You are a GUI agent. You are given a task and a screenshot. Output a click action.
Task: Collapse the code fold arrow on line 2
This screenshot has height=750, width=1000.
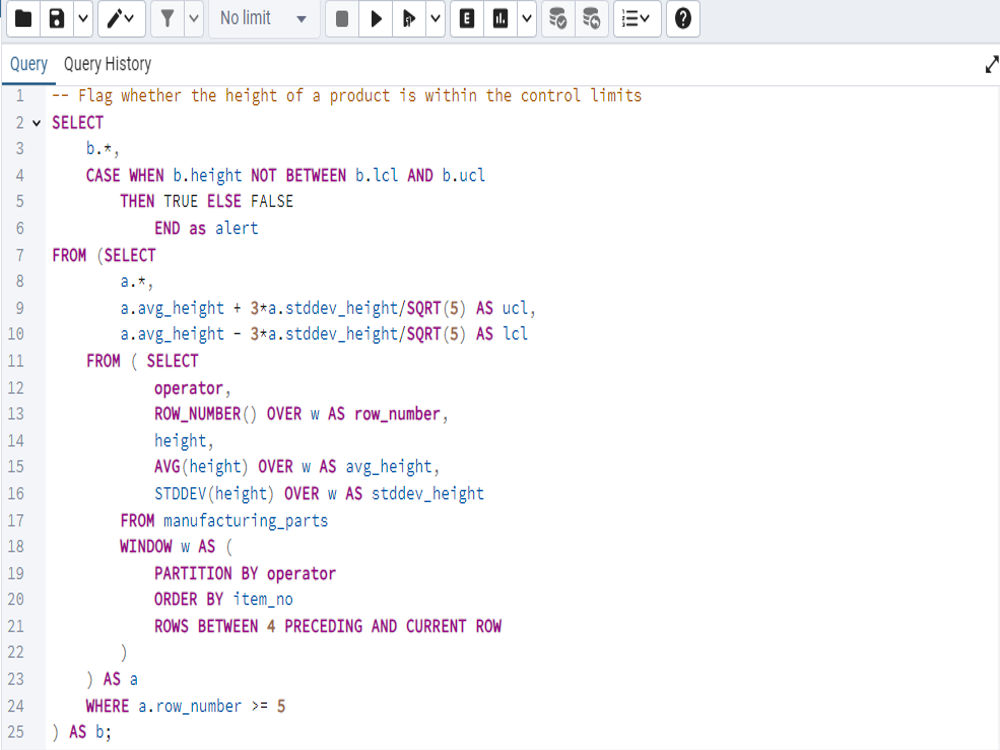coord(37,122)
